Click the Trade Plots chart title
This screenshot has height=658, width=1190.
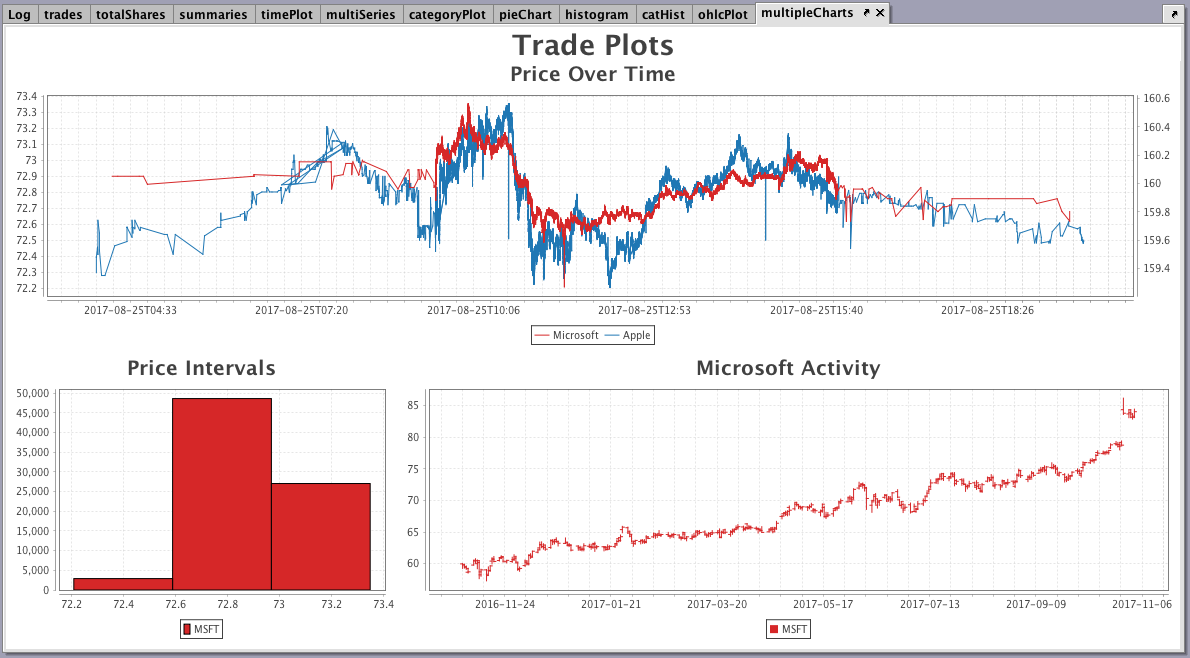tap(593, 46)
